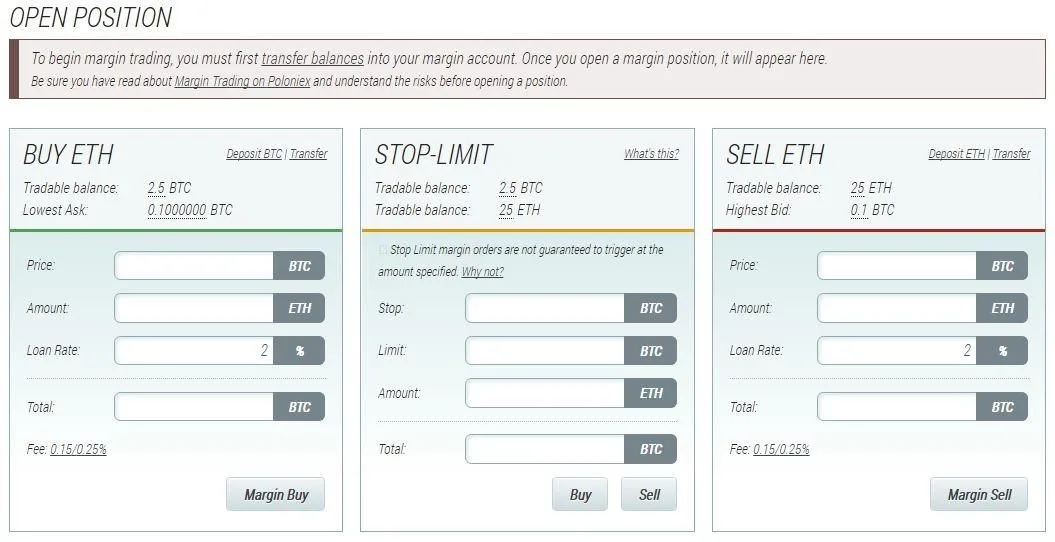Click the Lowest Ask 0.1000000 value
Viewport: 1055px width, 542px height.
coord(177,210)
